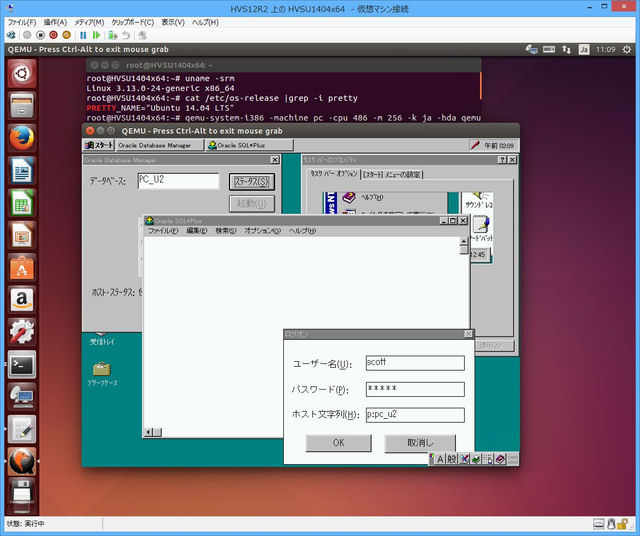Click the IME dictionary book icon
The image size is (640, 536).
tap(500, 459)
